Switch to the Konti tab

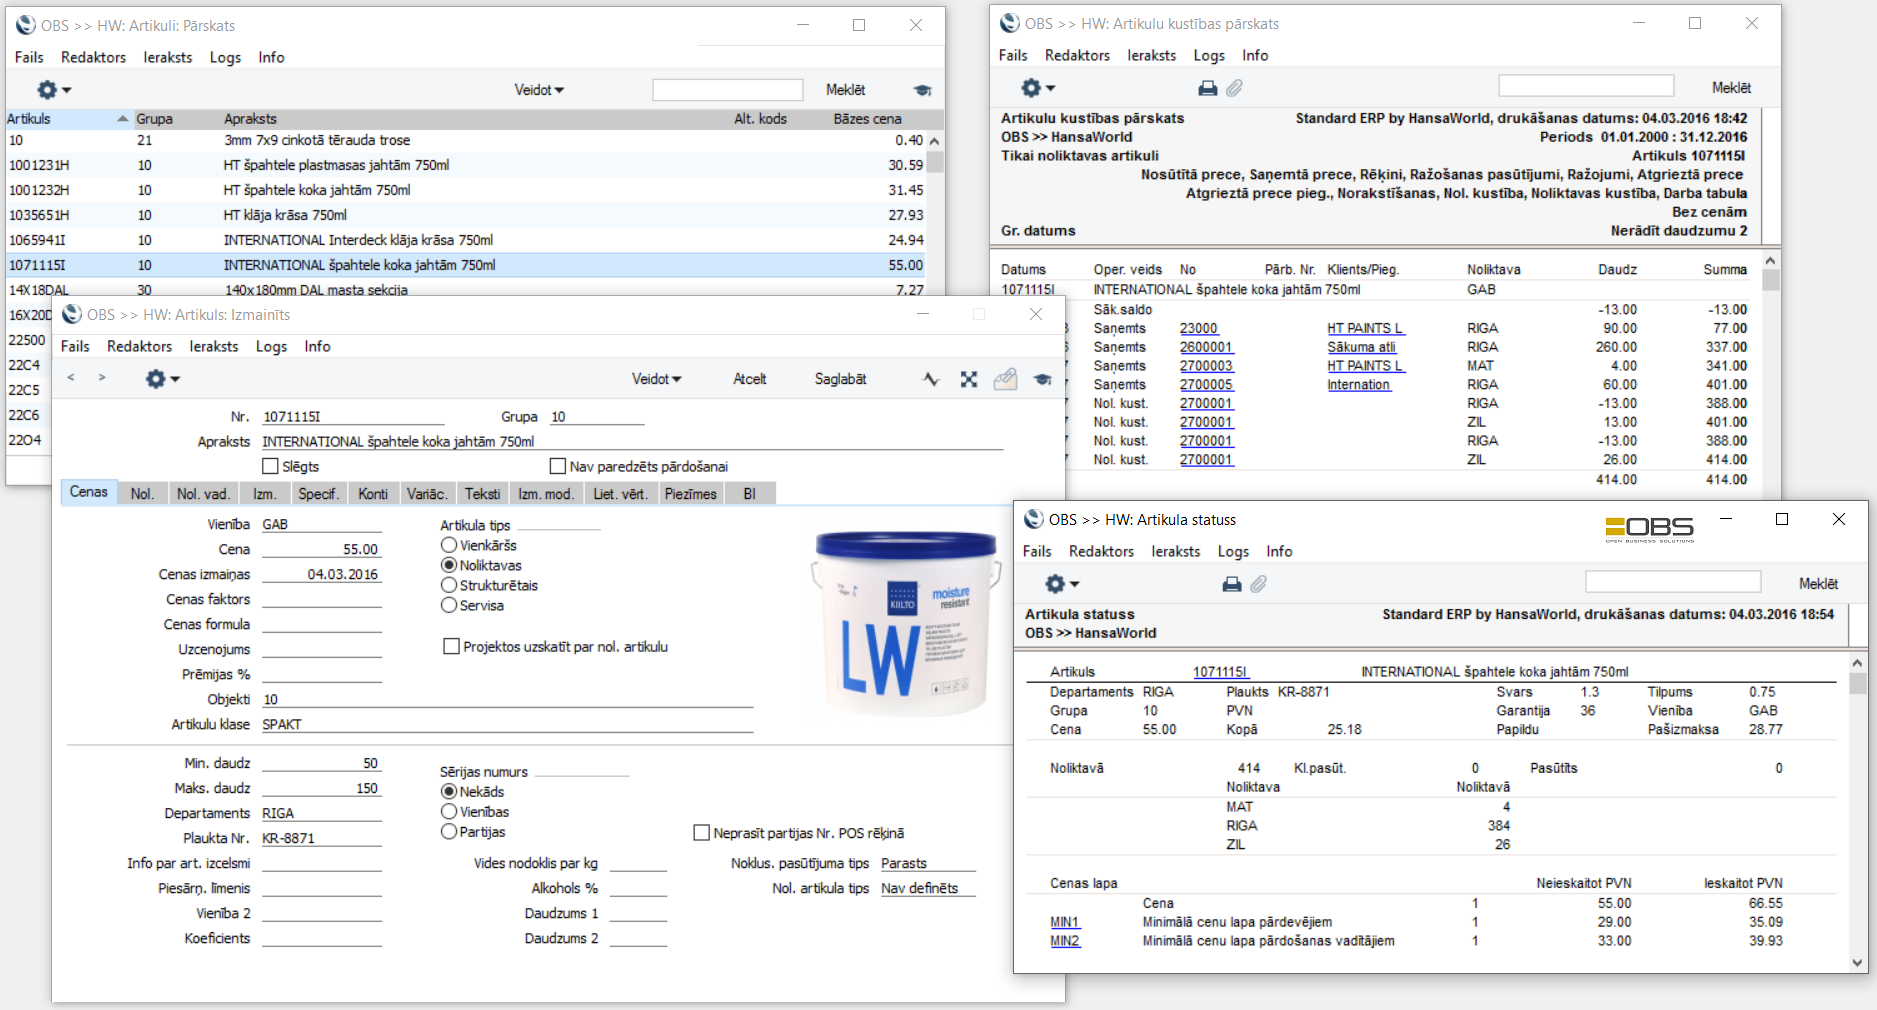coord(372,493)
